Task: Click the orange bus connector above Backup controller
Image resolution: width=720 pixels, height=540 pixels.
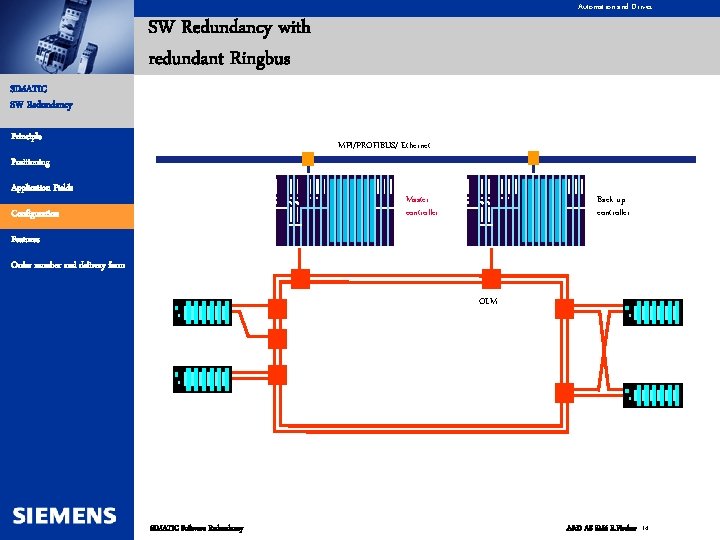Action: tap(533, 158)
